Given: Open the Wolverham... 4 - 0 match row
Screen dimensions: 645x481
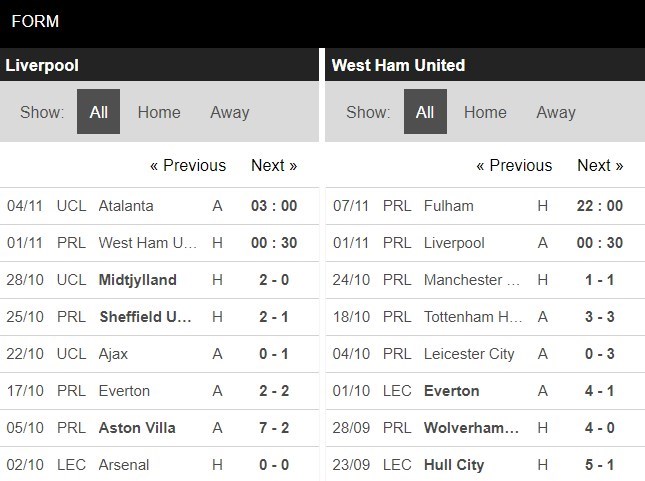Looking at the screenshot, I should click(485, 428).
